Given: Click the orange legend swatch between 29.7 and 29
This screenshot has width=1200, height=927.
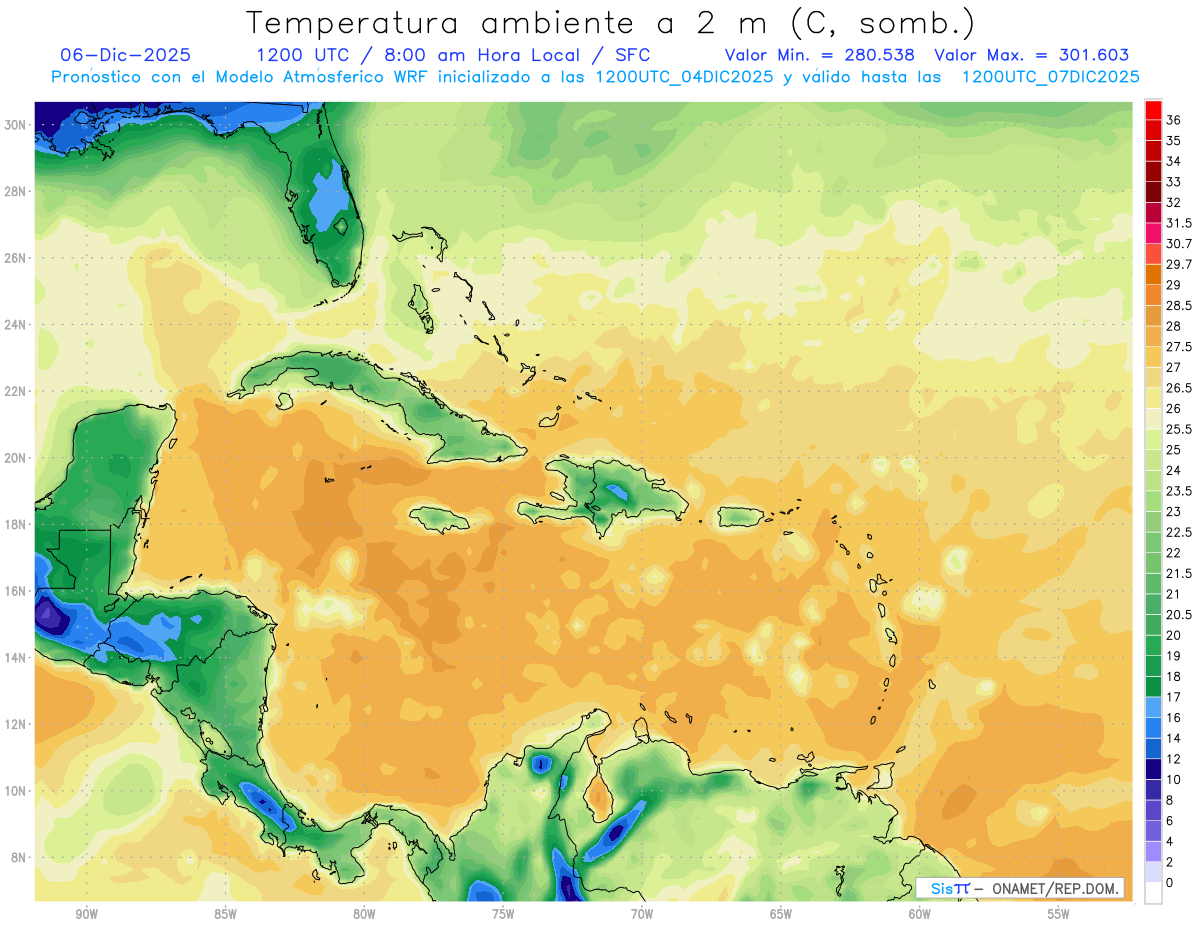Looking at the screenshot, I should tap(1153, 274).
